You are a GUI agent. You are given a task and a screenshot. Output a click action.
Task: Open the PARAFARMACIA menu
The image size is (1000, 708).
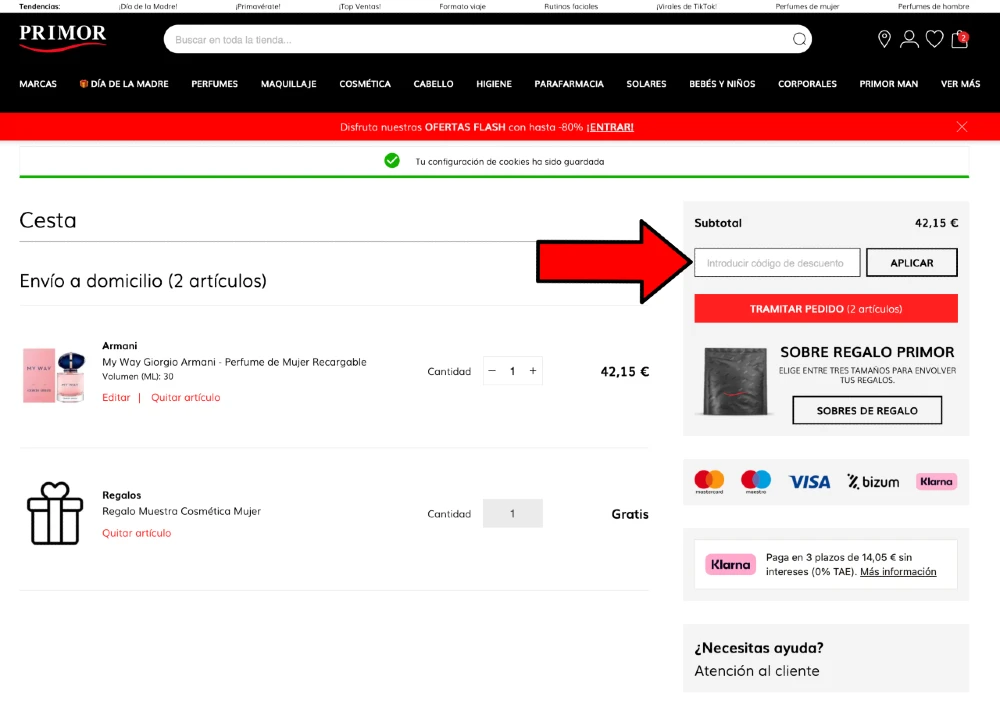click(569, 84)
